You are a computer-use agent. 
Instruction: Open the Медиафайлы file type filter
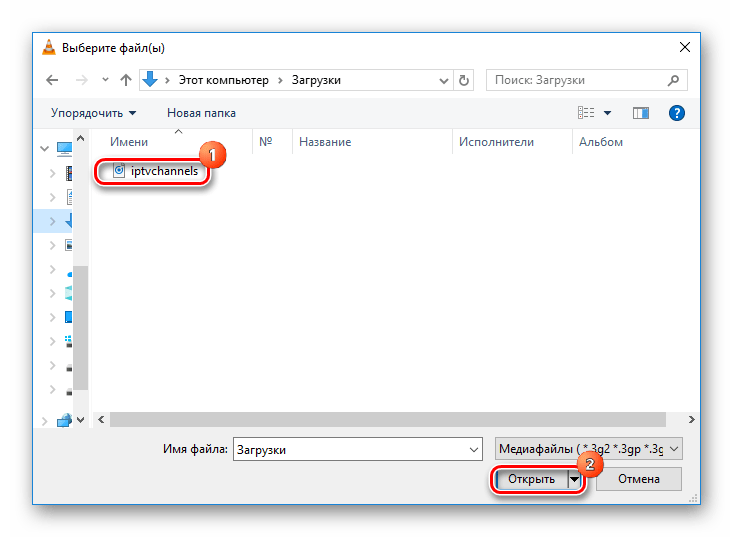(x=589, y=449)
